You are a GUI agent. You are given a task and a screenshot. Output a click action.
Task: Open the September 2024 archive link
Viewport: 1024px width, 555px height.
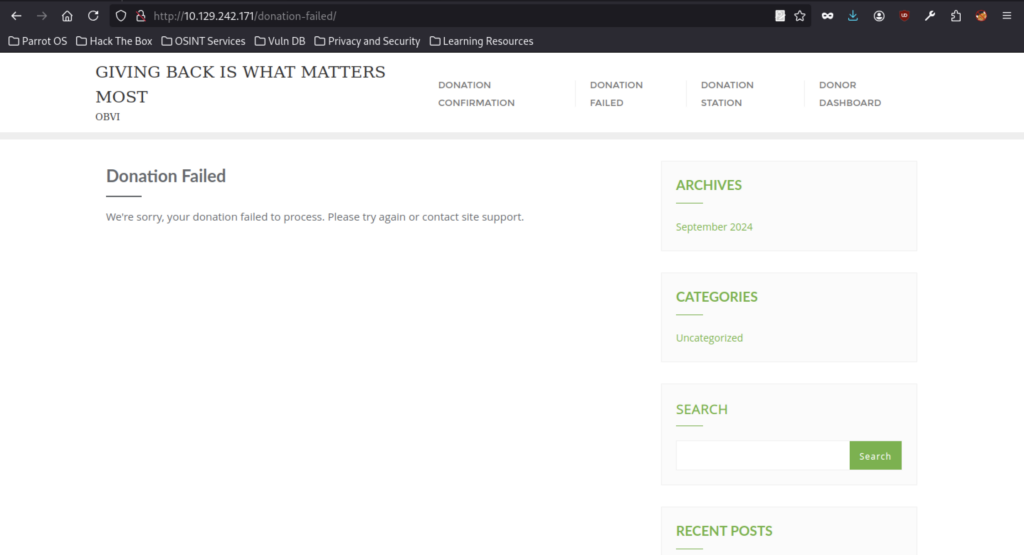click(x=714, y=227)
